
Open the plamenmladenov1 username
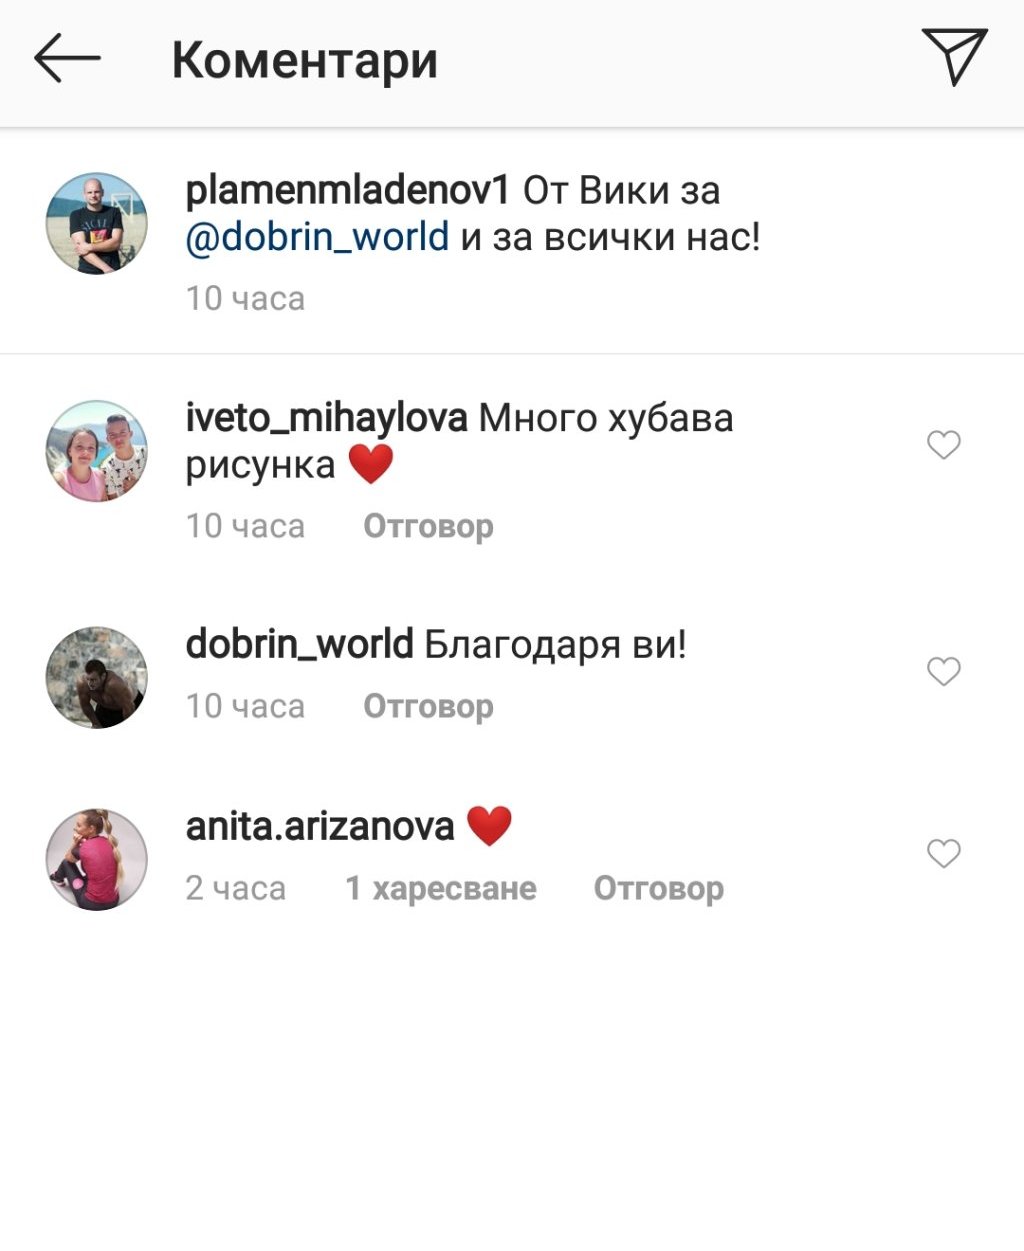coord(348,190)
